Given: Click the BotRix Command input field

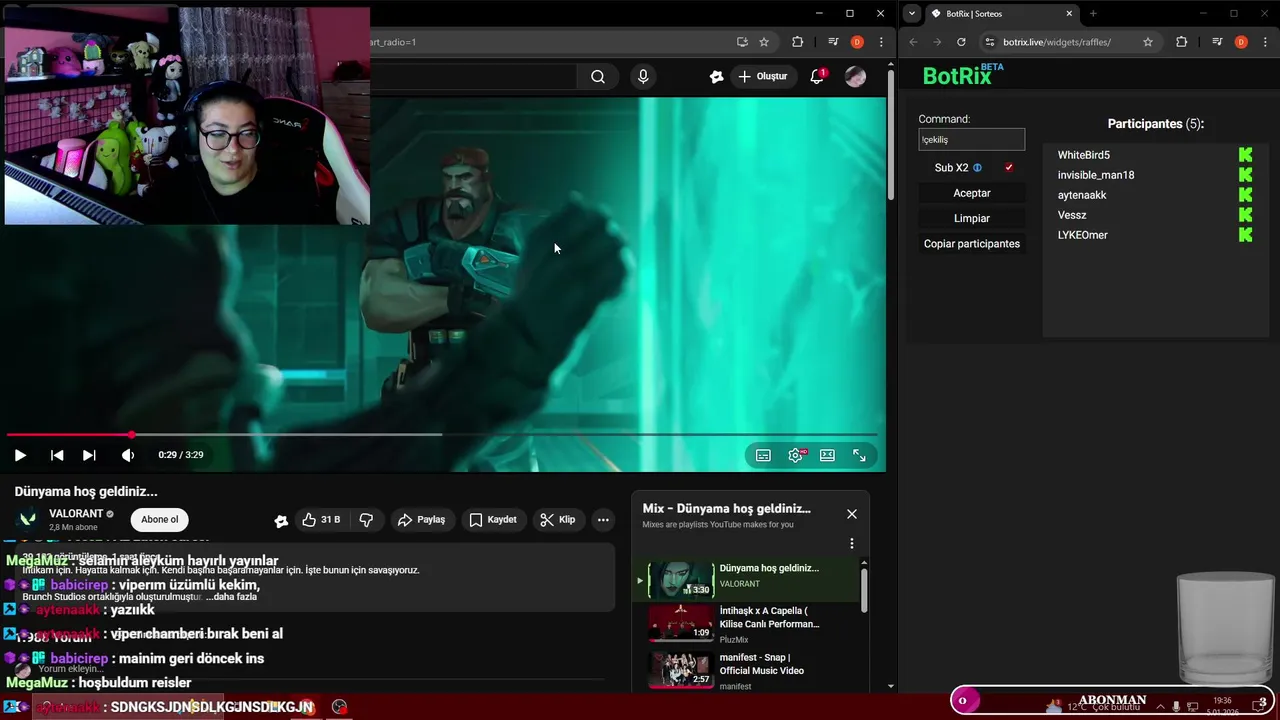Looking at the screenshot, I should coord(972,140).
